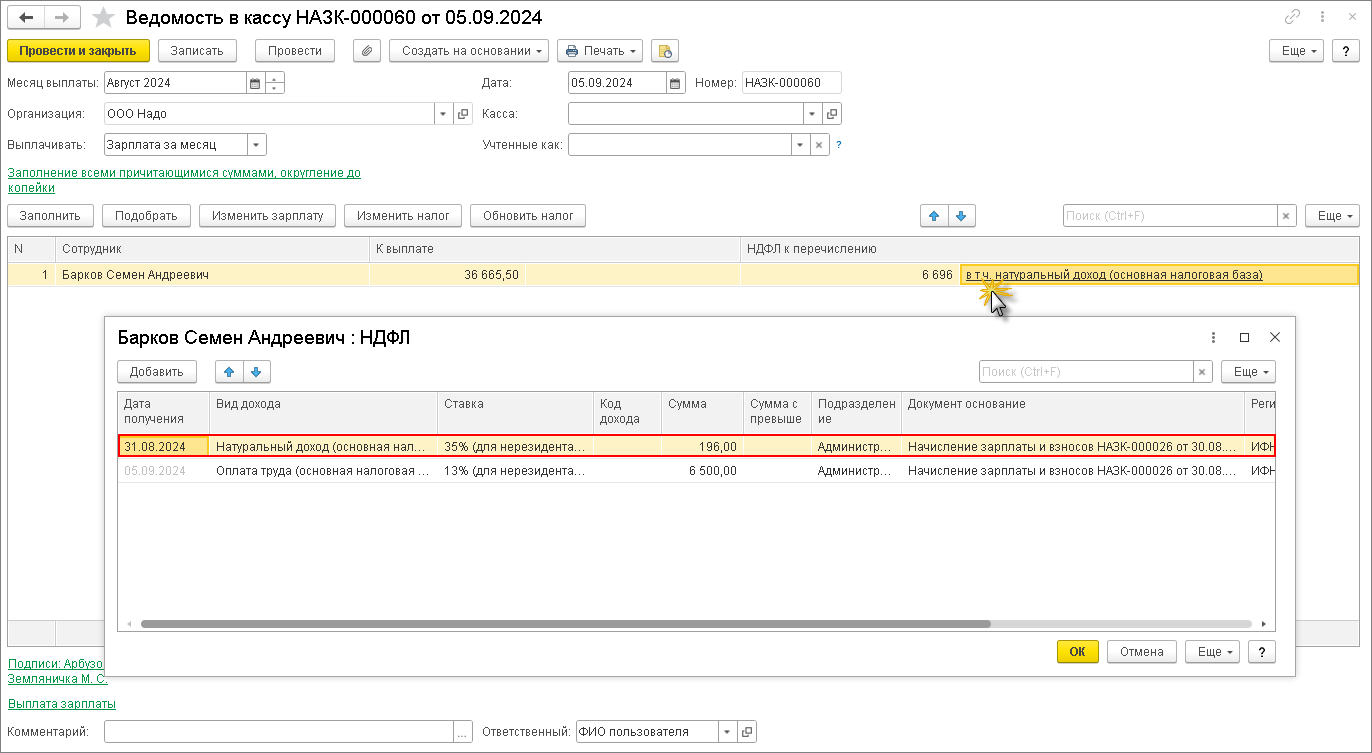The width and height of the screenshot is (1372, 753).
Task: Click the horizontal scrollbar in НДФЛ dialog
Action: pos(565,623)
